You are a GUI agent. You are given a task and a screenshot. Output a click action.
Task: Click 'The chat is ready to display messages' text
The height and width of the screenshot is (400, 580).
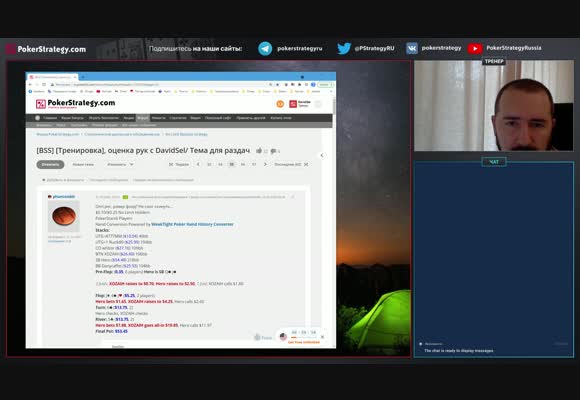(x=459, y=350)
